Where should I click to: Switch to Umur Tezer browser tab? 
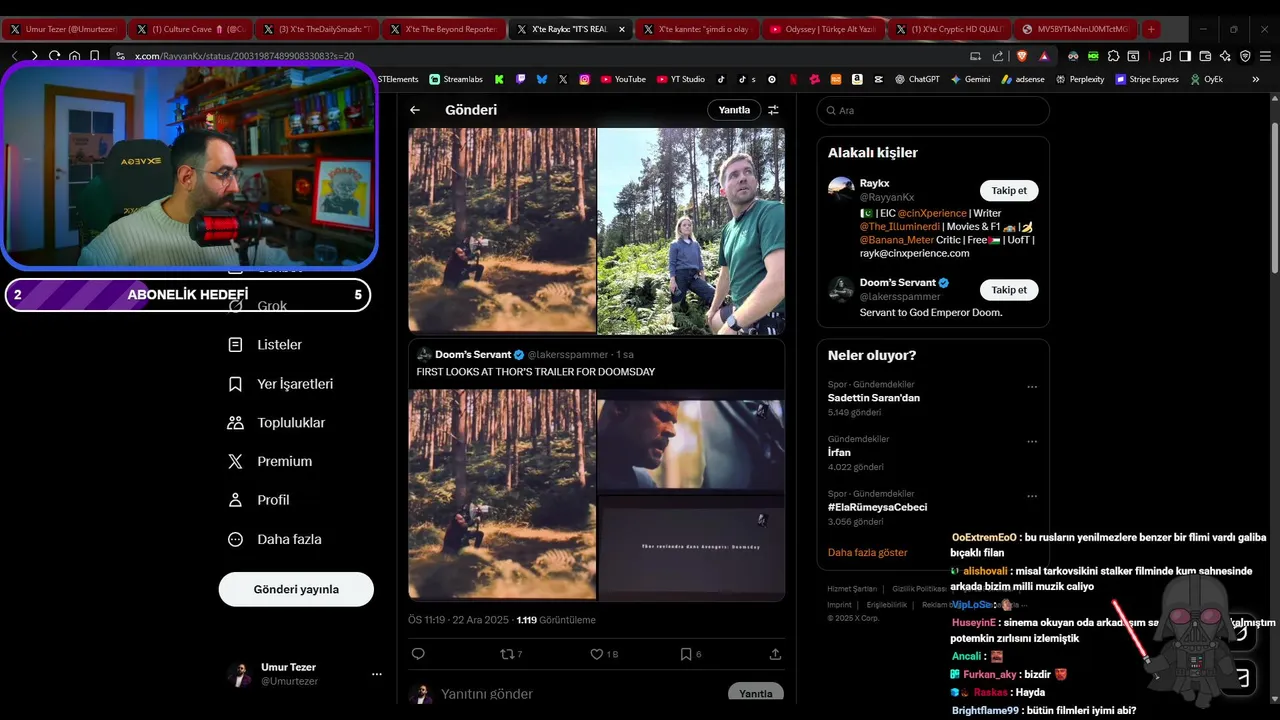click(63, 29)
